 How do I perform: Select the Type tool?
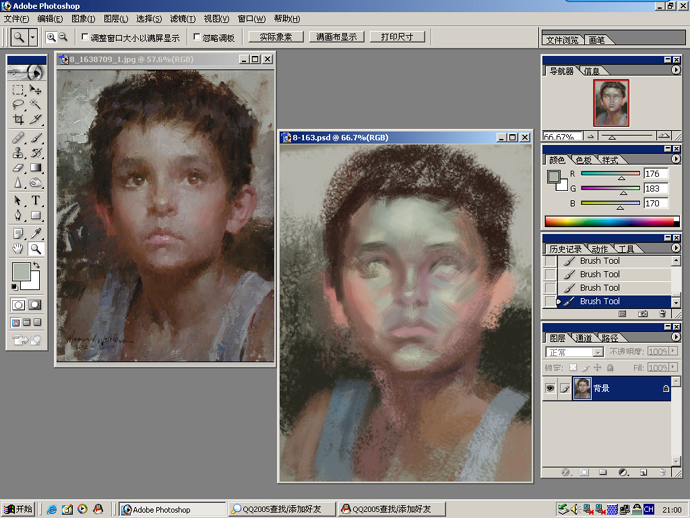click(x=36, y=201)
